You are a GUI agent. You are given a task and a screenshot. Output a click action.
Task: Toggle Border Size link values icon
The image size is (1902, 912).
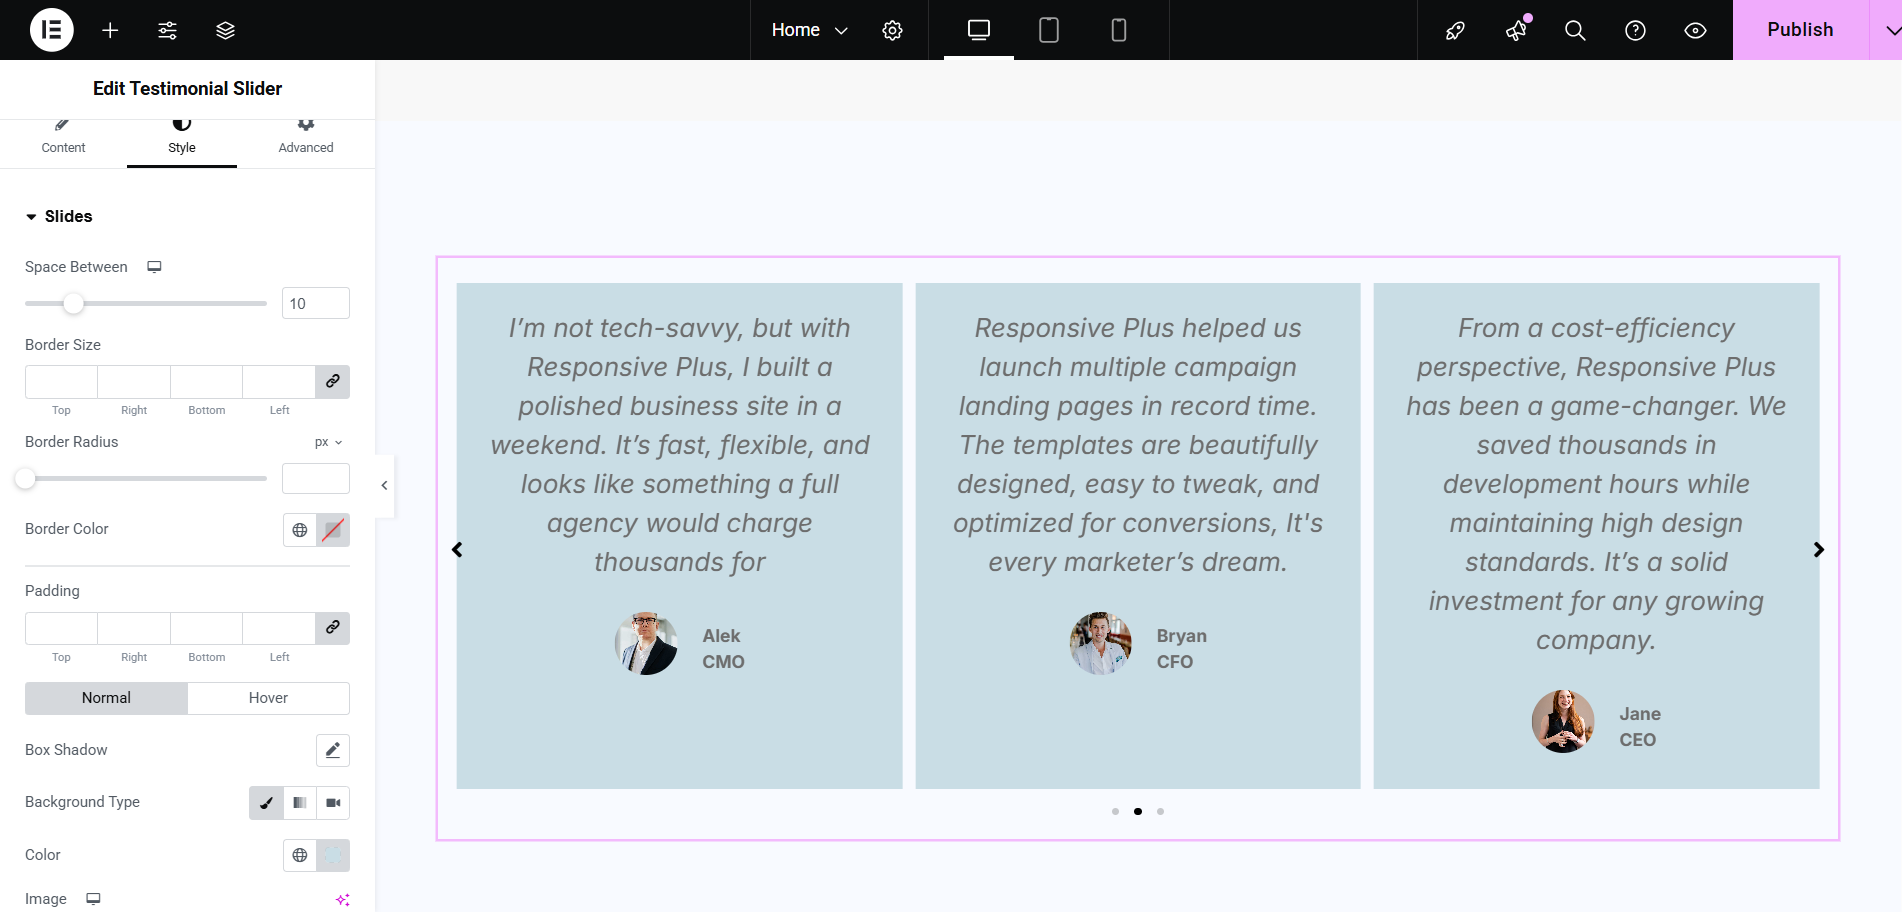click(333, 382)
